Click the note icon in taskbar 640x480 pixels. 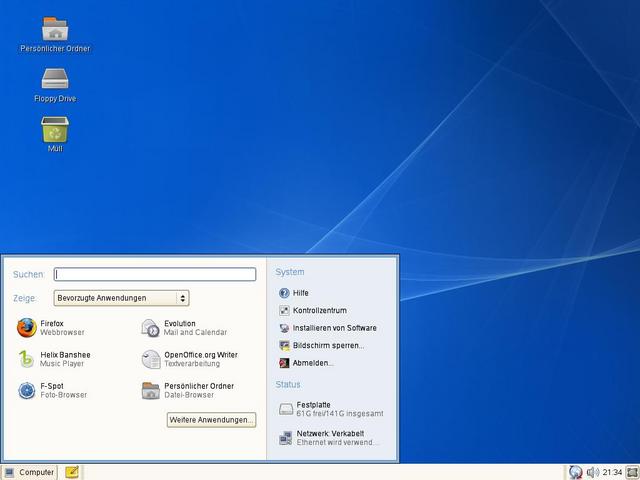[x=72, y=472]
